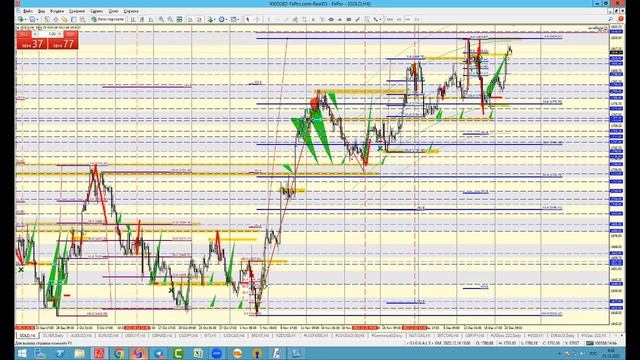Switch to NZDUSD,H1 chart tab
This screenshot has height=360, width=640.
286,336
